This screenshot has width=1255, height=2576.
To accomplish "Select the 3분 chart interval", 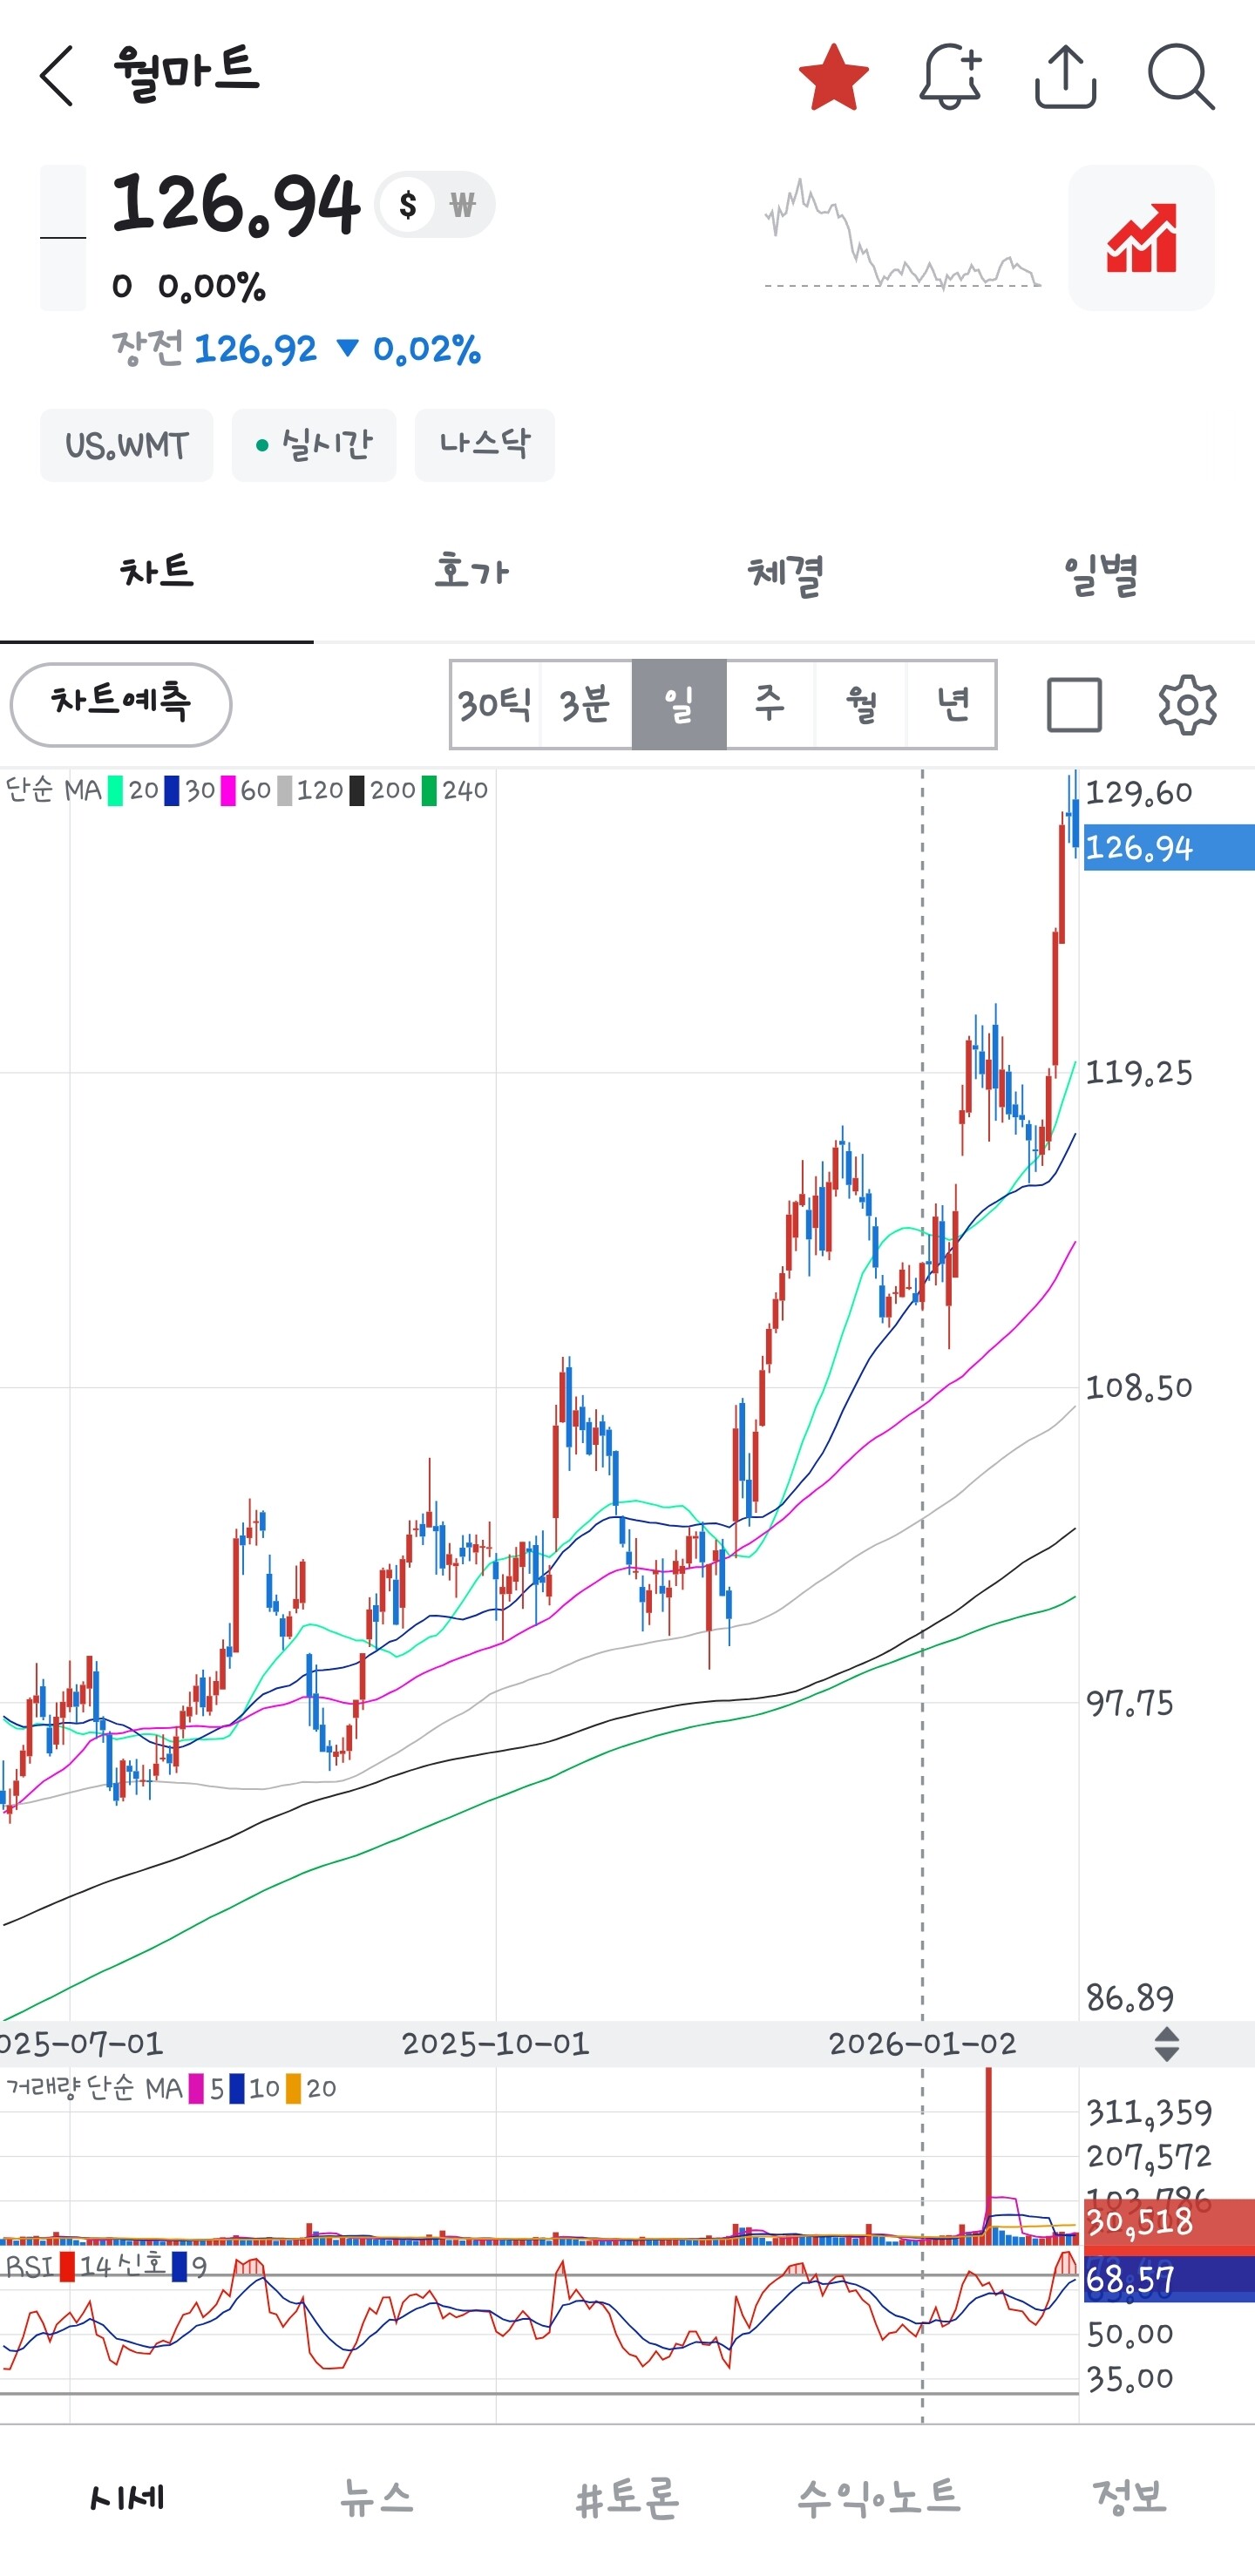I will [586, 705].
